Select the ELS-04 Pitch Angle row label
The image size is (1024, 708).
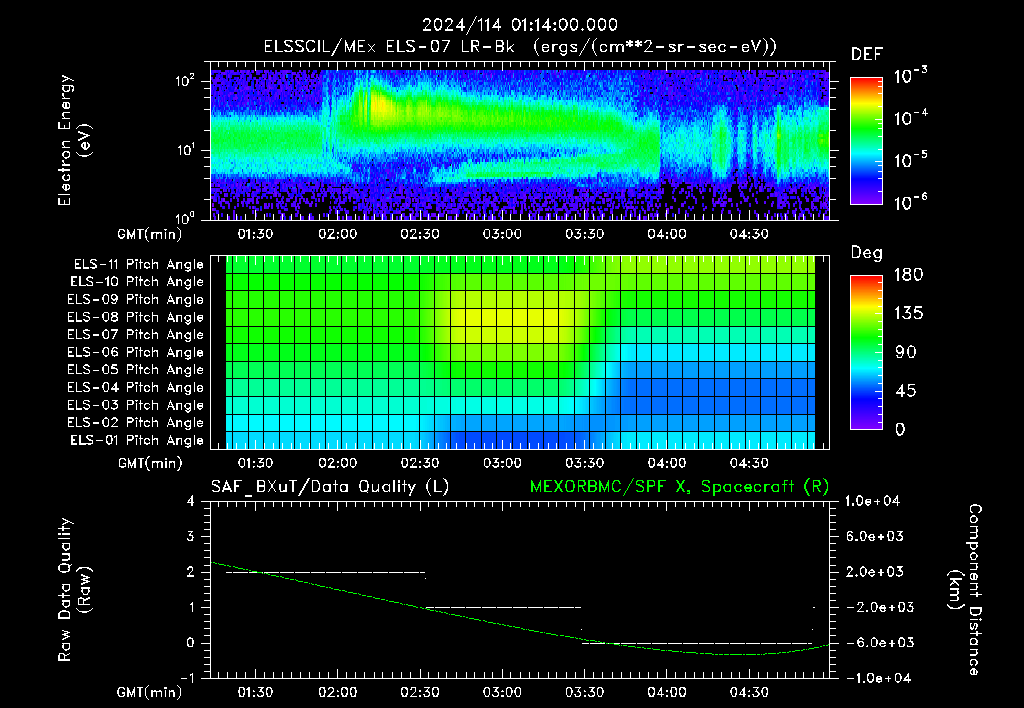coord(135,387)
